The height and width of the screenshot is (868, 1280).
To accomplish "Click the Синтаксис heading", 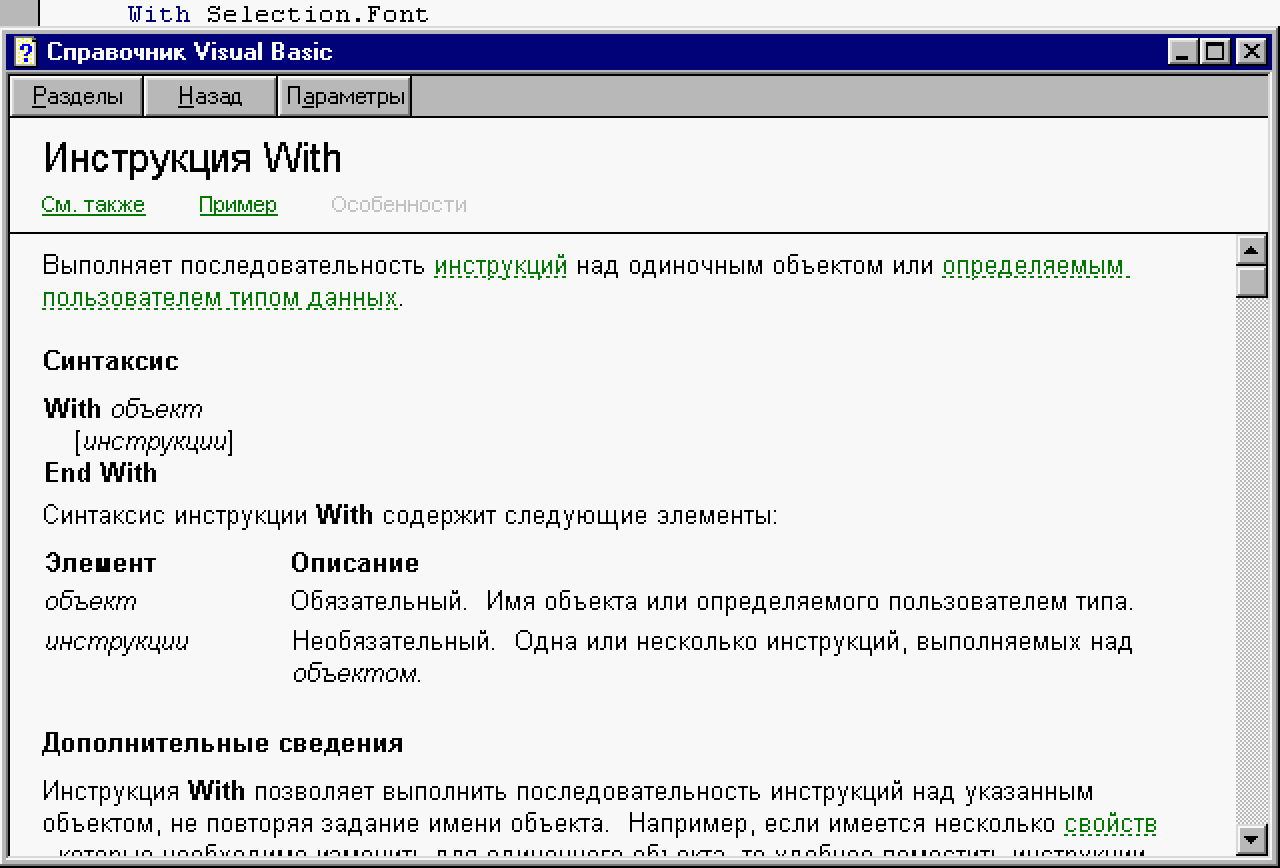I will (x=111, y=361).
